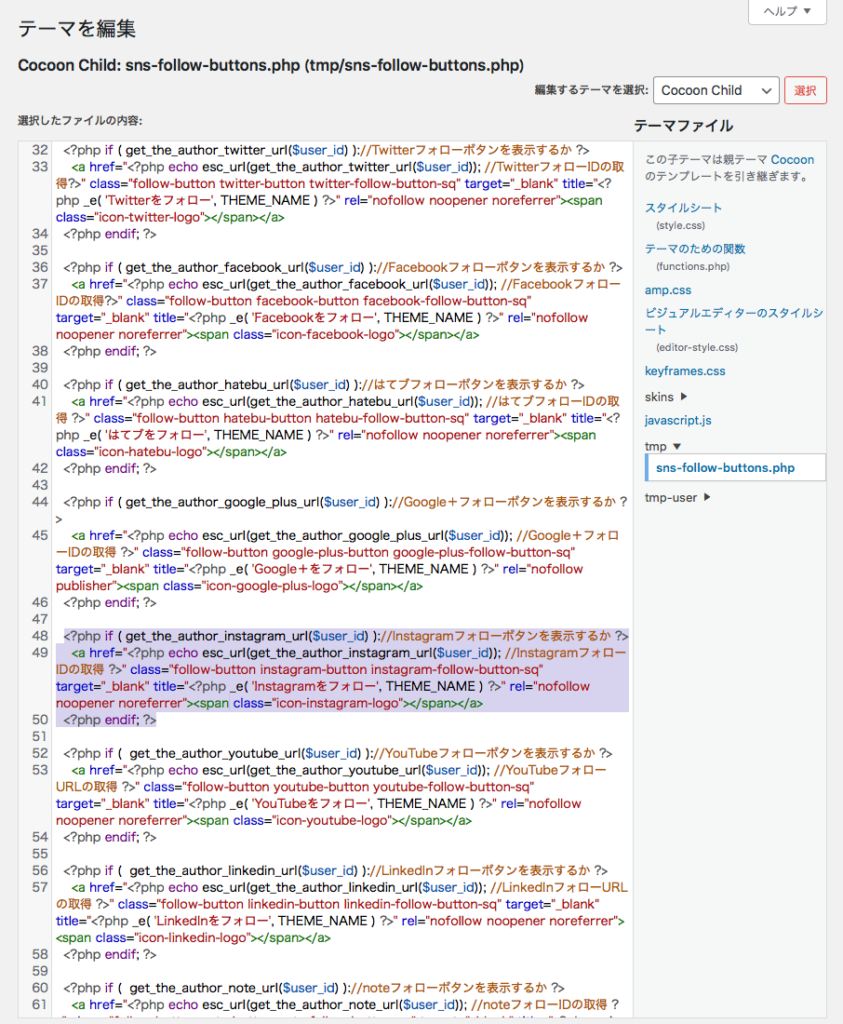Click get_the_author_hatebu_url on line 40

208,385
